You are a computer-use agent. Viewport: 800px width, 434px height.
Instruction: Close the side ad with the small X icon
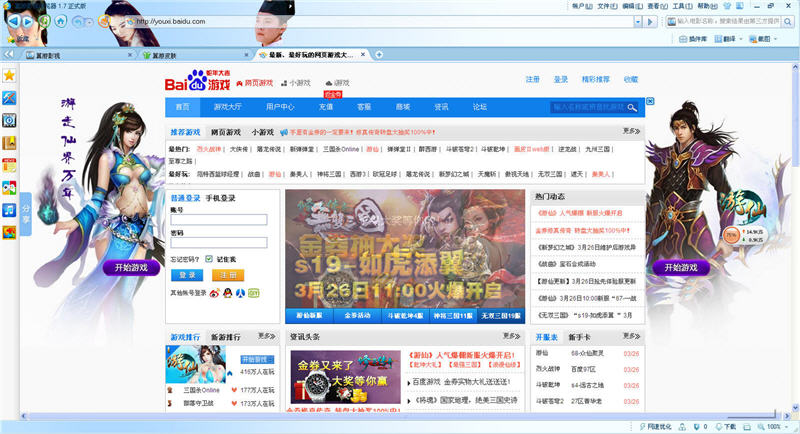[x=650, y=101]
